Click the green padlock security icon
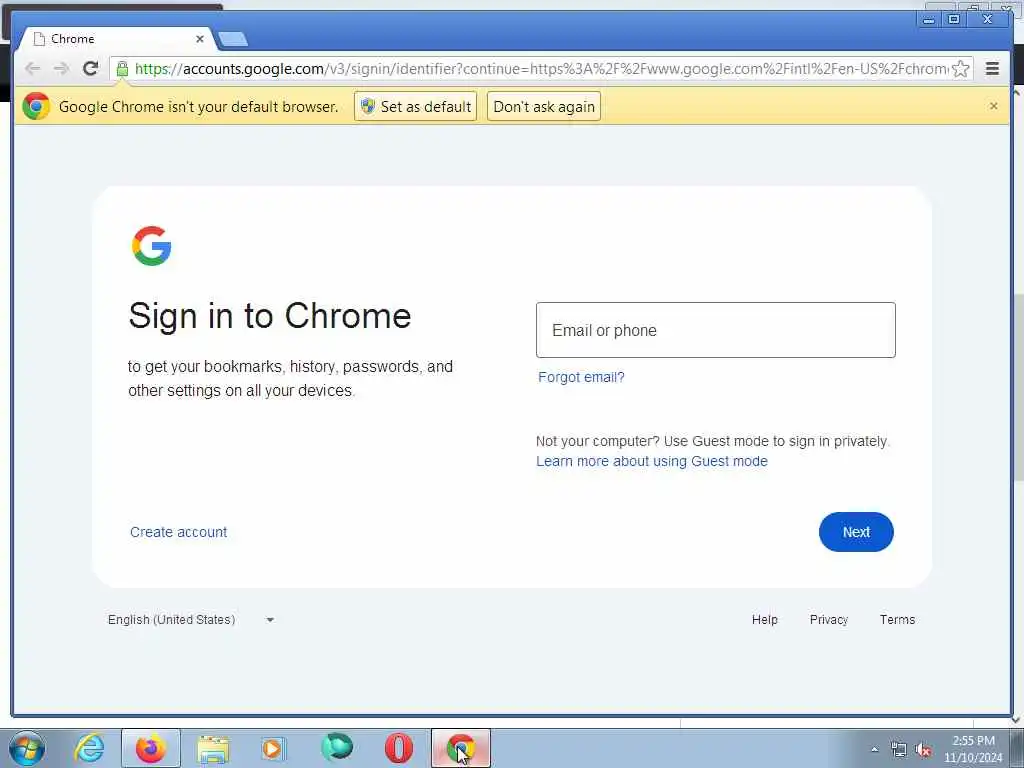Image resolution: width=1024 pixels, height=768 pixels. [x=122, y=69]
